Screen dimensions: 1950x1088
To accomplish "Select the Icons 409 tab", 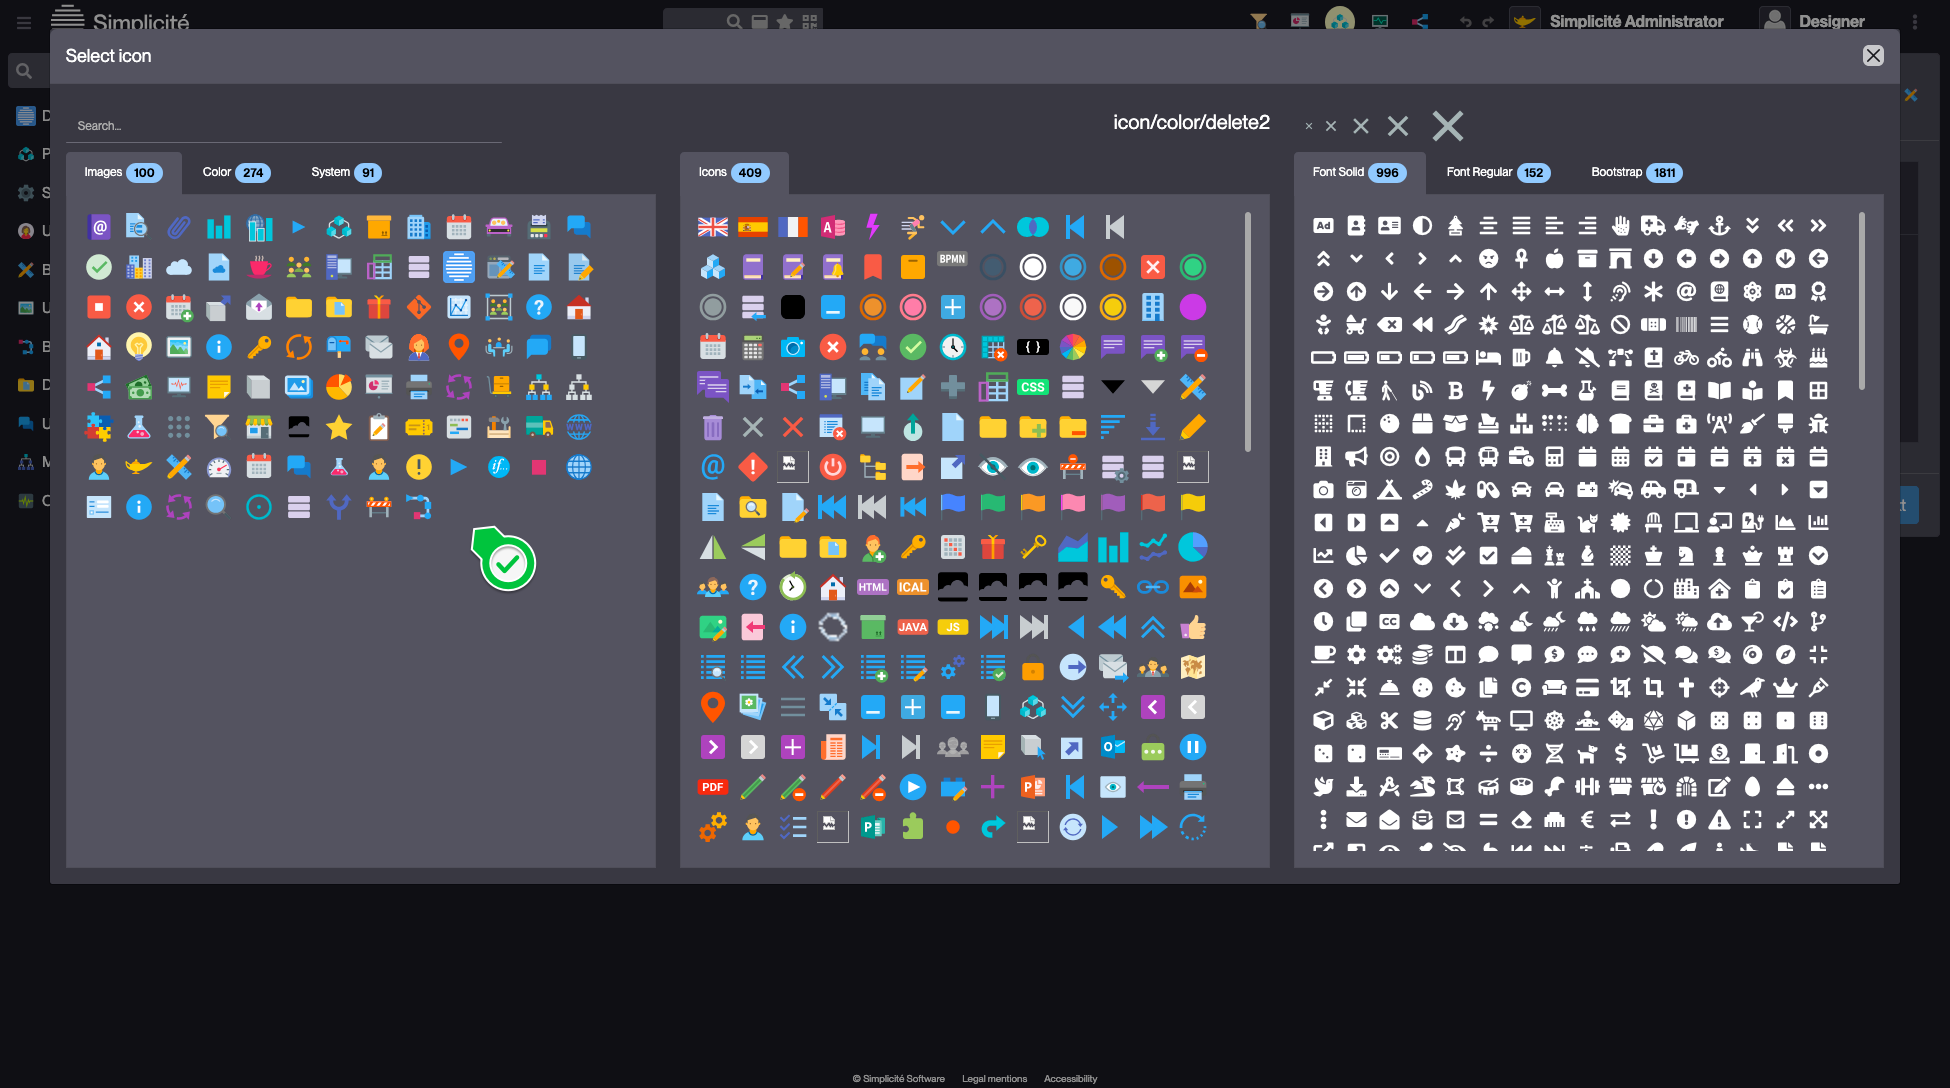I will pos(734,173).
